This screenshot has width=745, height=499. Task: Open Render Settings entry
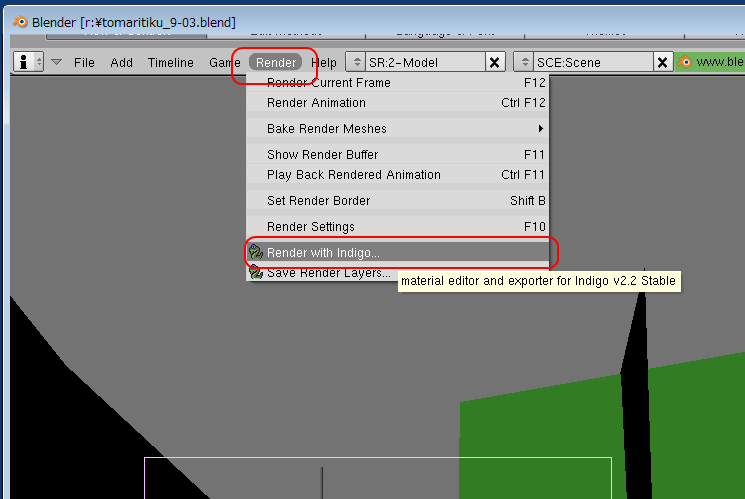398,227
